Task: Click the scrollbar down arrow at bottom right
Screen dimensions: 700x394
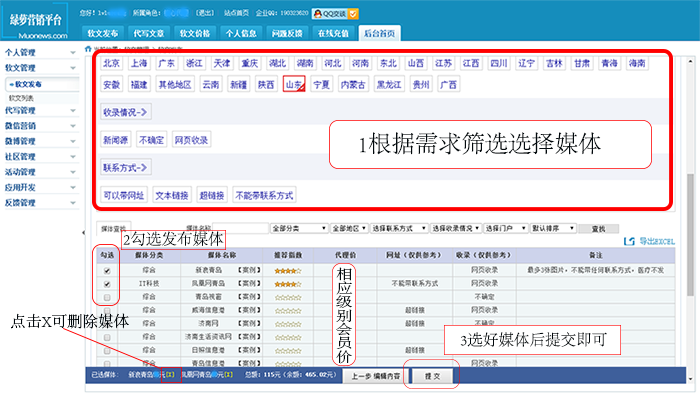Action: [x=691, y=379]
